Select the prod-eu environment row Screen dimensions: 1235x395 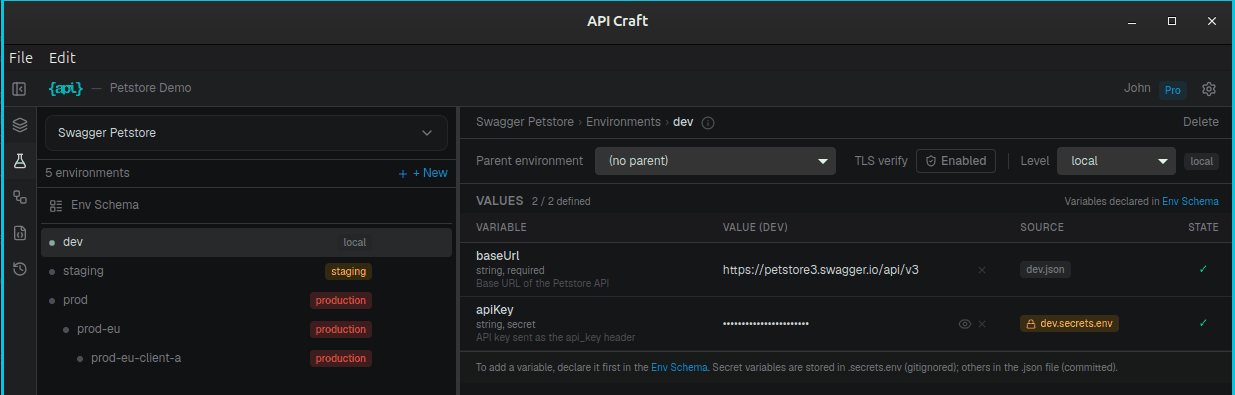[246, 329]
